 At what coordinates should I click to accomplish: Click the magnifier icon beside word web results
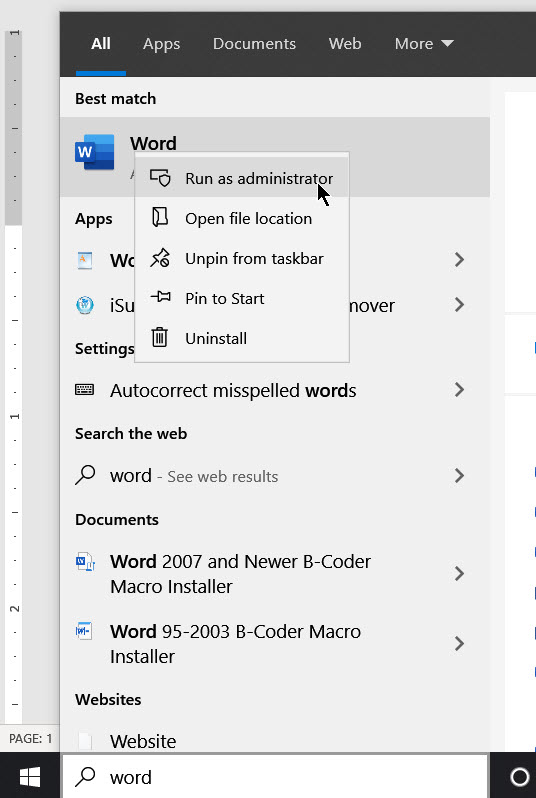click(85, 475)
